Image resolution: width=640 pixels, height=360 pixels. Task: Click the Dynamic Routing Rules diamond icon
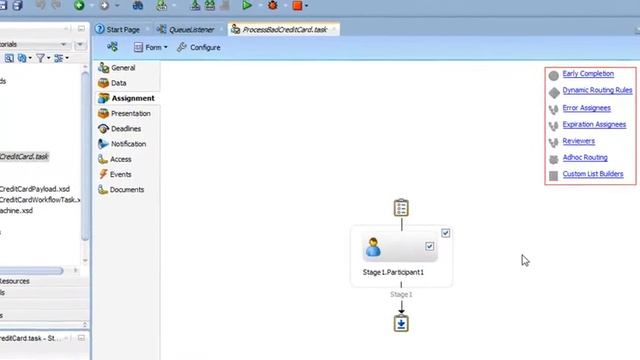[x=554, y=93]
